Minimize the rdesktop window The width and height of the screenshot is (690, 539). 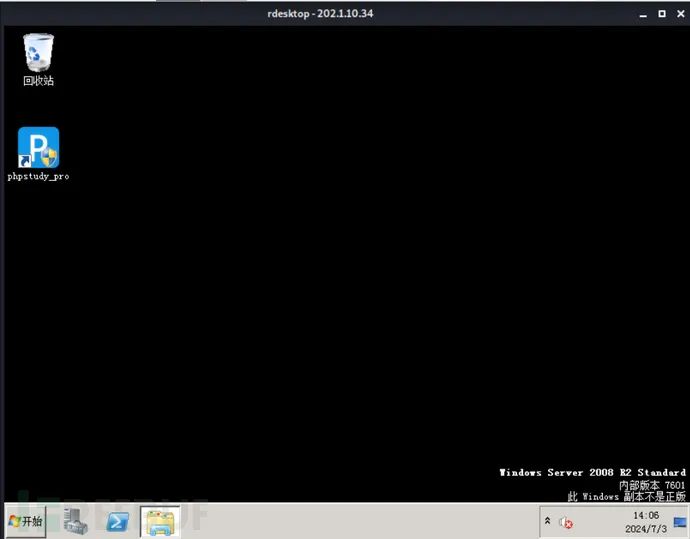point(643,14)
